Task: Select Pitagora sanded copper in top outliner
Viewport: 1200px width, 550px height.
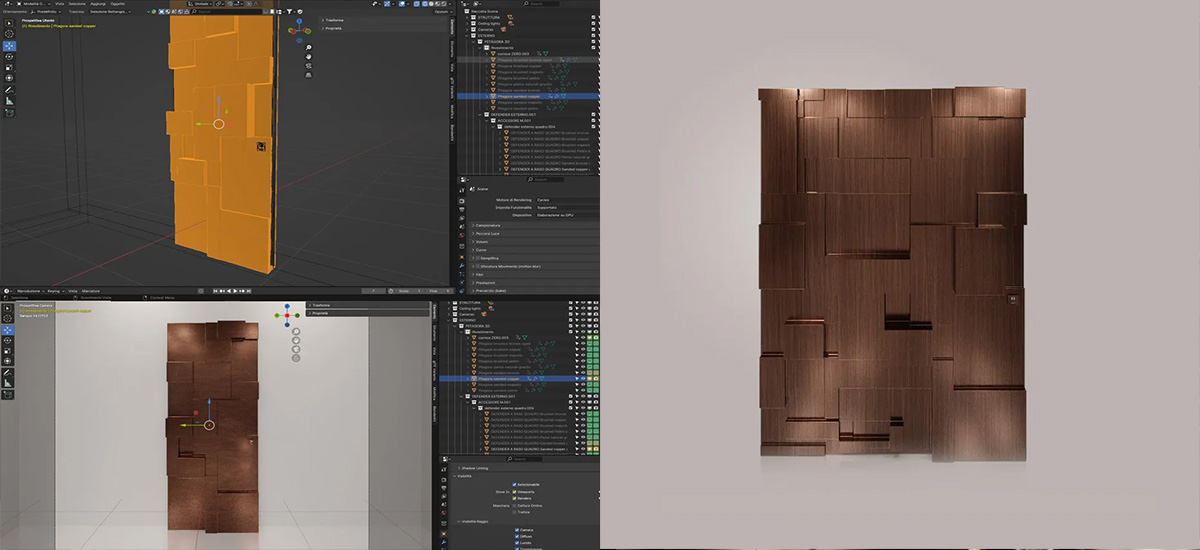Action: [517, 96]
